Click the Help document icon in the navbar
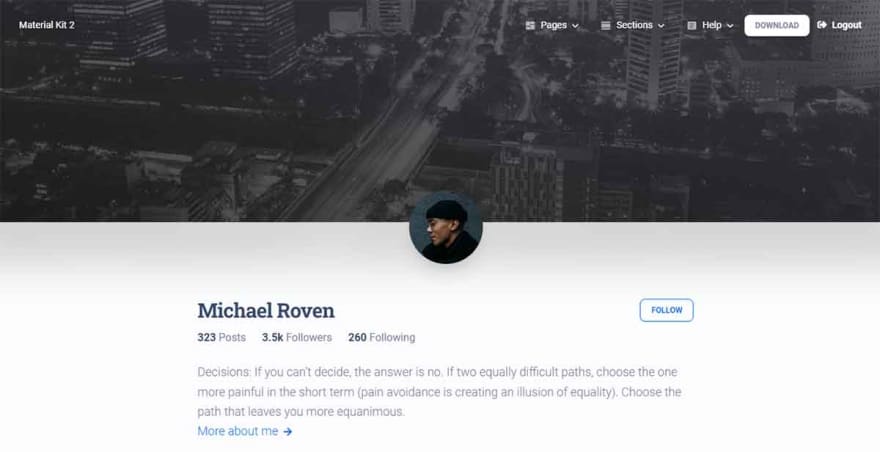 (x=692, y=25)
